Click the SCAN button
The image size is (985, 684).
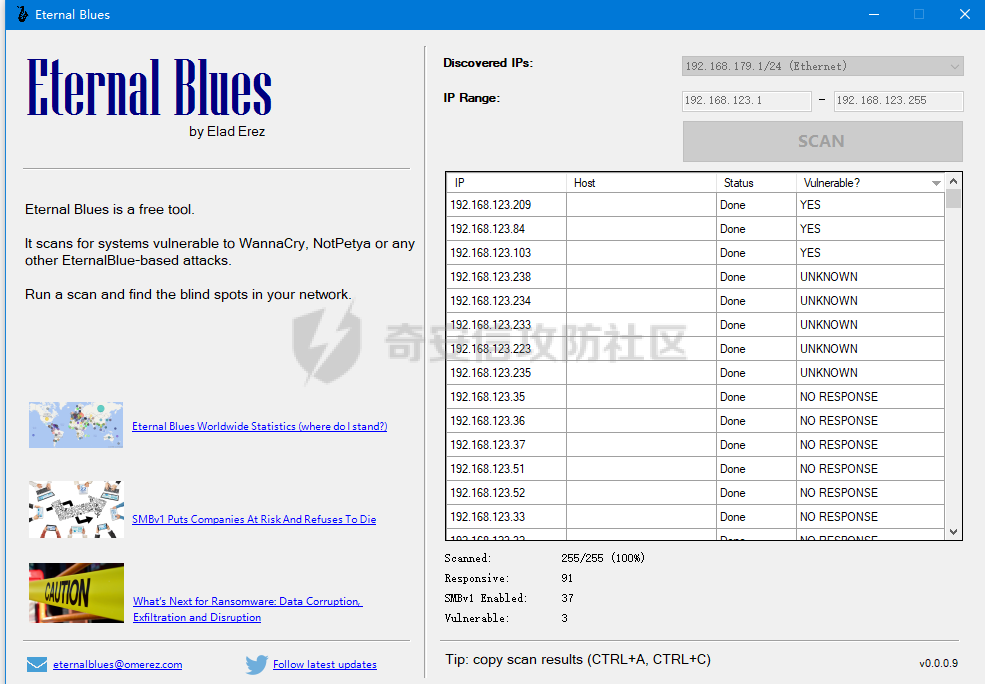pyautogui.click(x=822, y=141)
